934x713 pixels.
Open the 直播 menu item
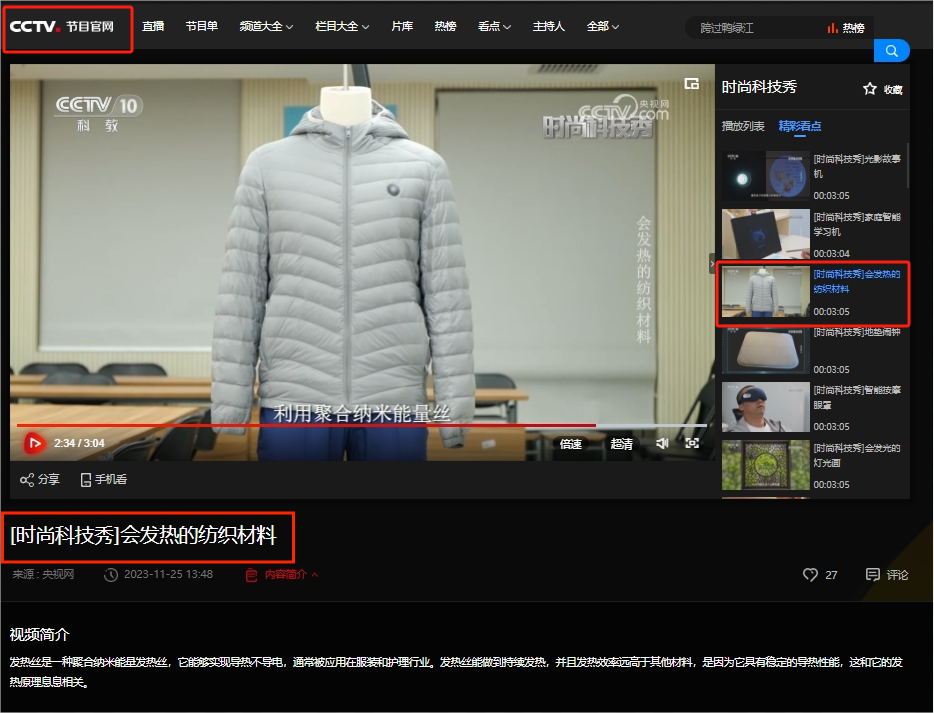coord(153,27)
